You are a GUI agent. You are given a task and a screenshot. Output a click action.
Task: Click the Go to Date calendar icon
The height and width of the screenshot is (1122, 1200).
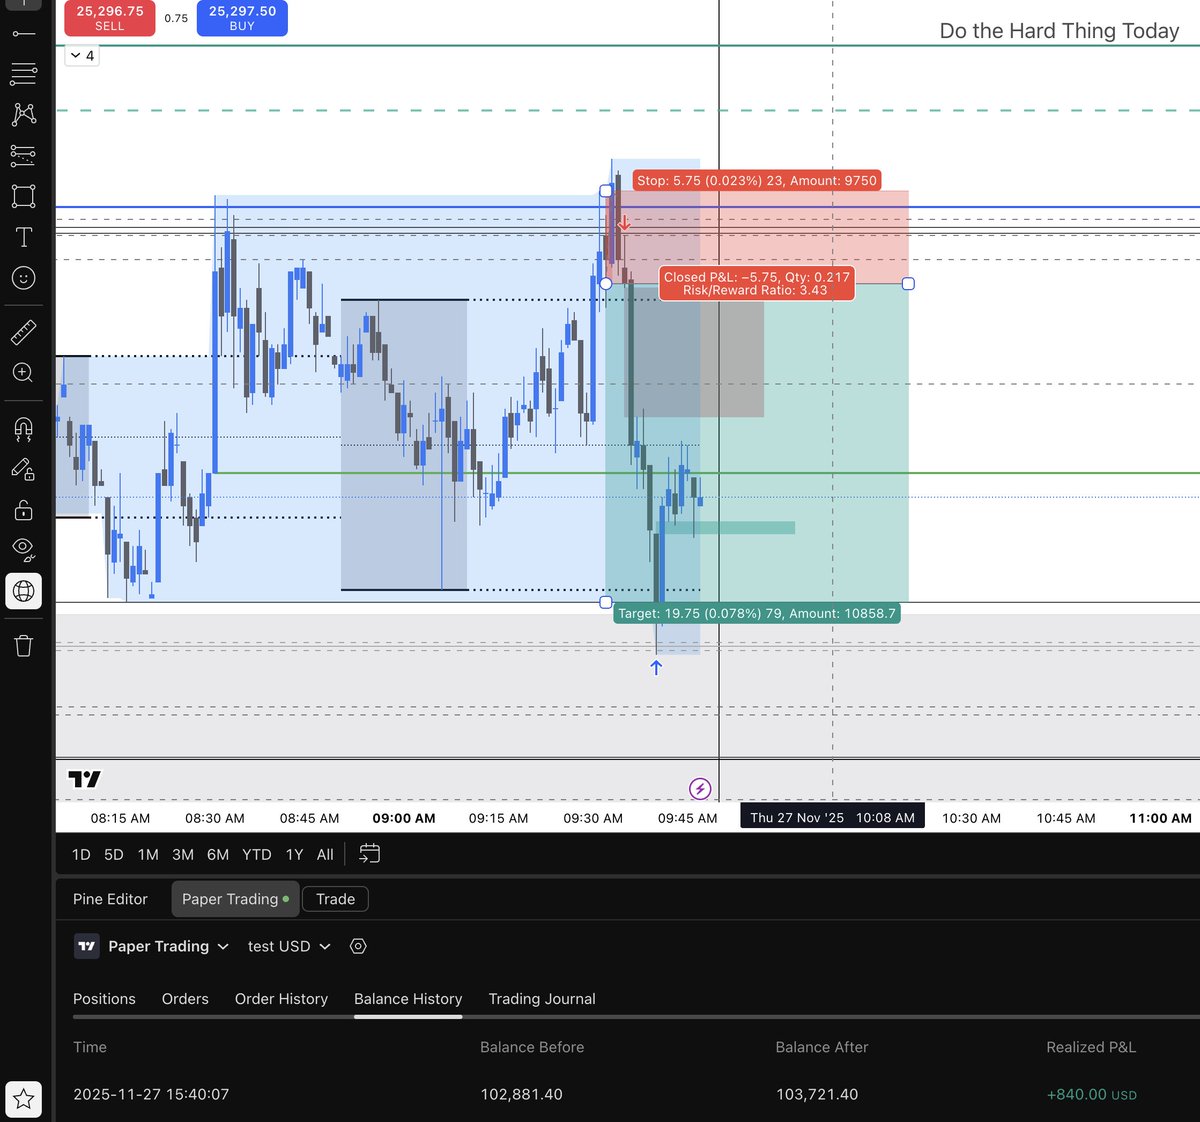point(369,854)
